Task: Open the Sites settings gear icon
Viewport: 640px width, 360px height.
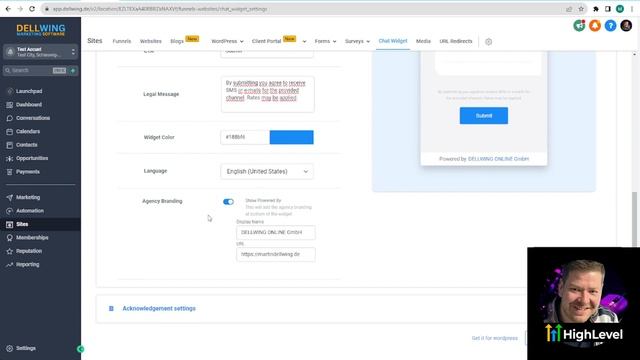Action: tap(489, 42)
